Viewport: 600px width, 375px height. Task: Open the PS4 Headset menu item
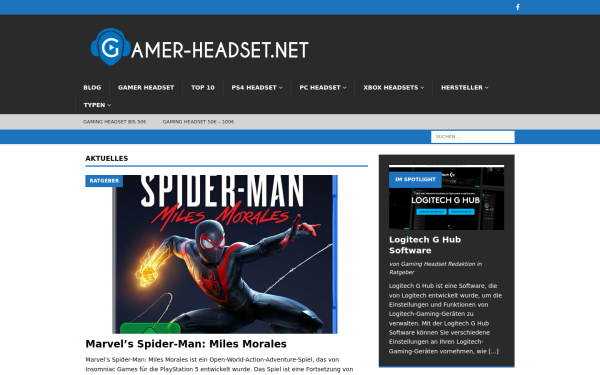tap(254, 88)
